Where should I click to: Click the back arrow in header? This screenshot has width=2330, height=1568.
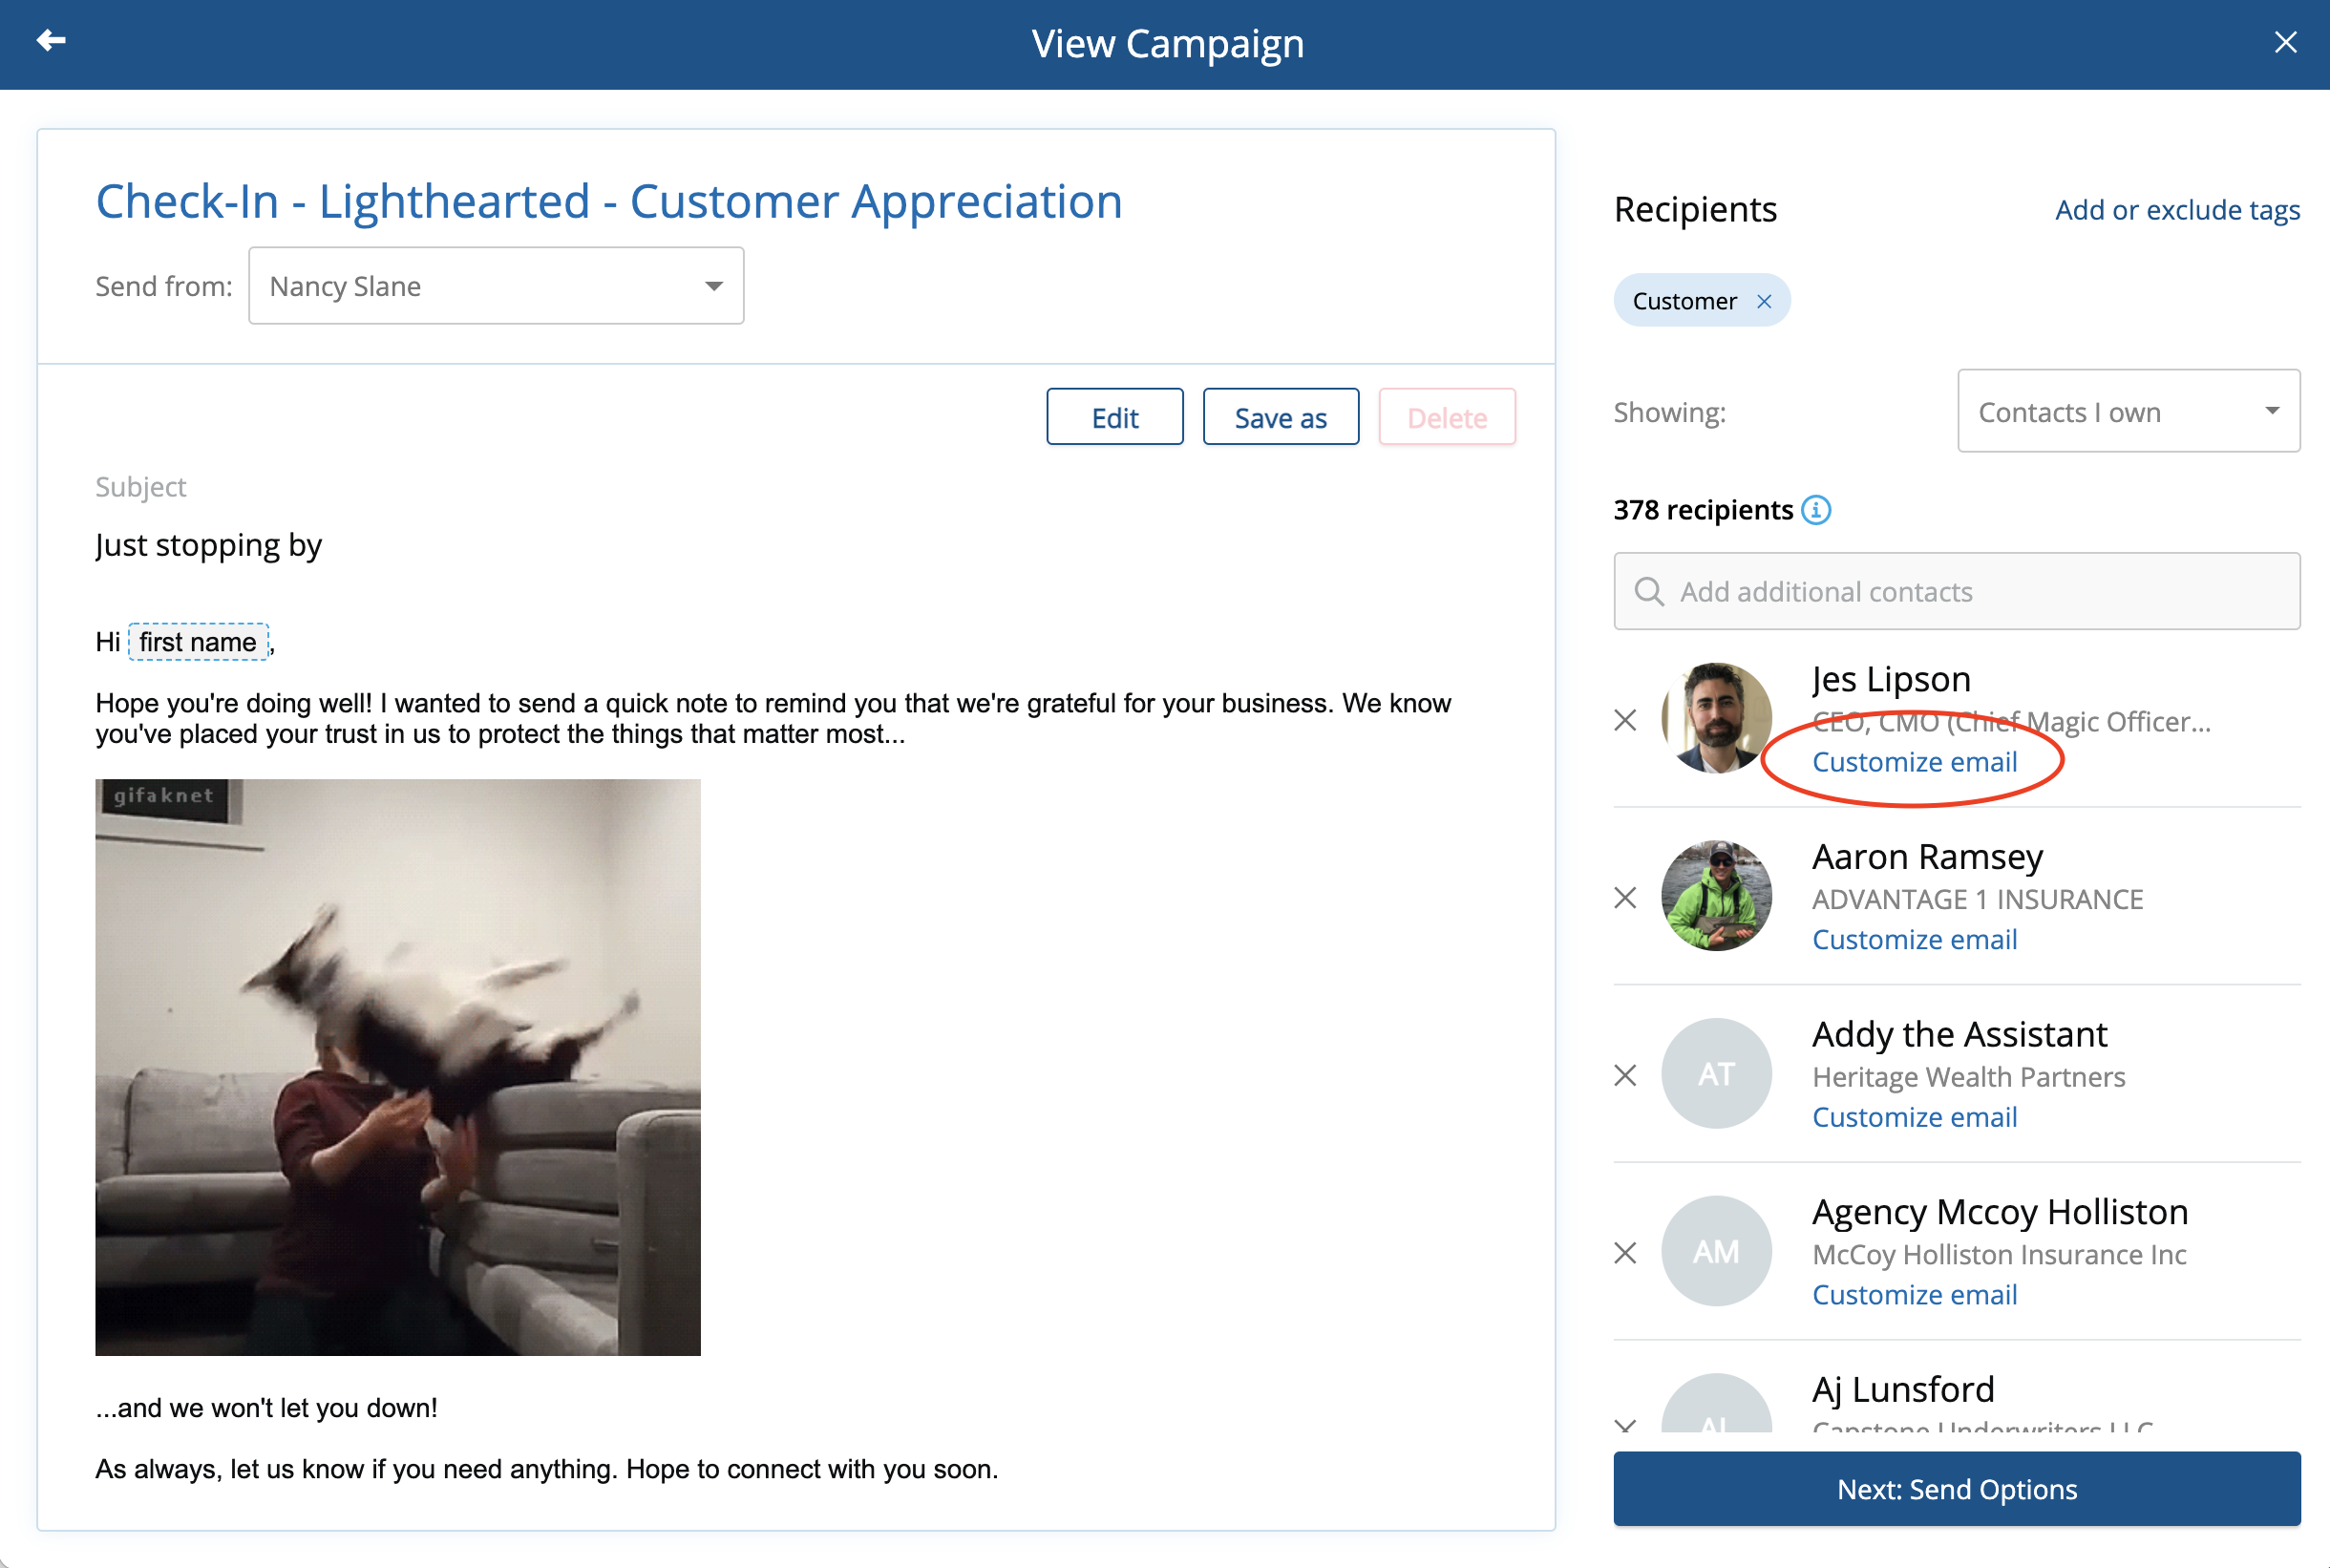[x=51, y=40]
